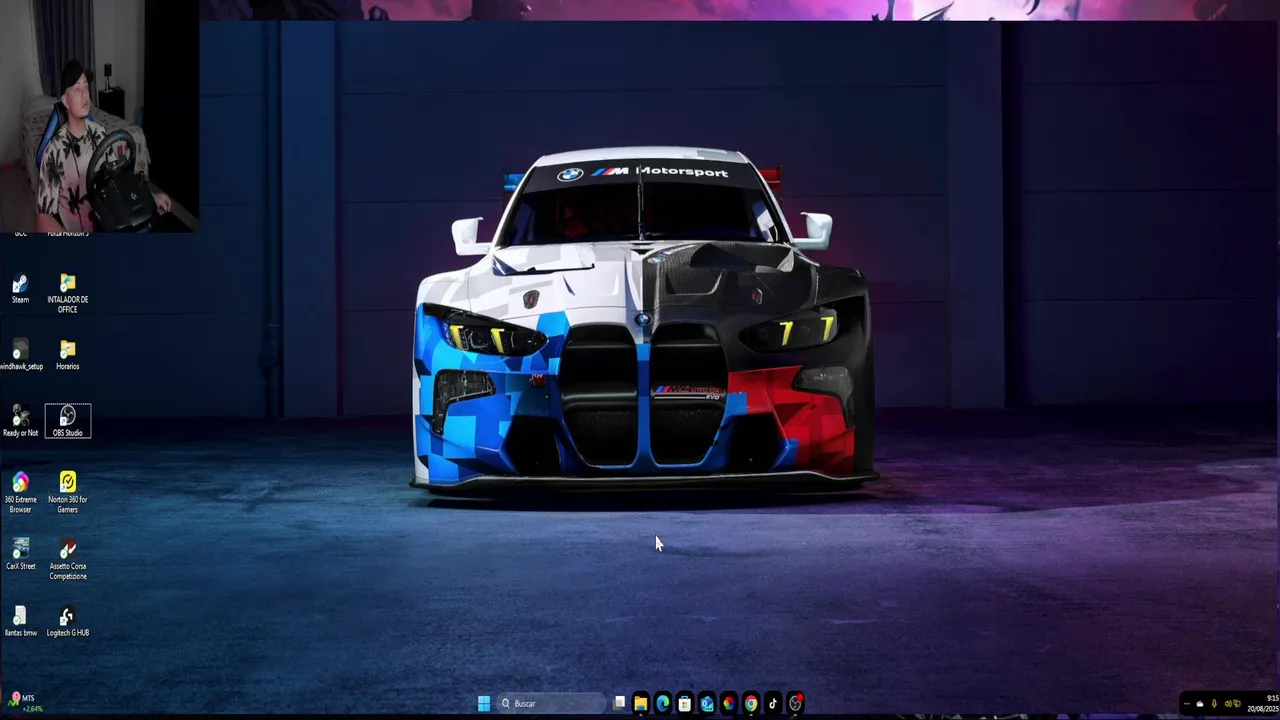Open Task View from the taskbar
The image size is (1280, 720).
[x=619, y=703]
